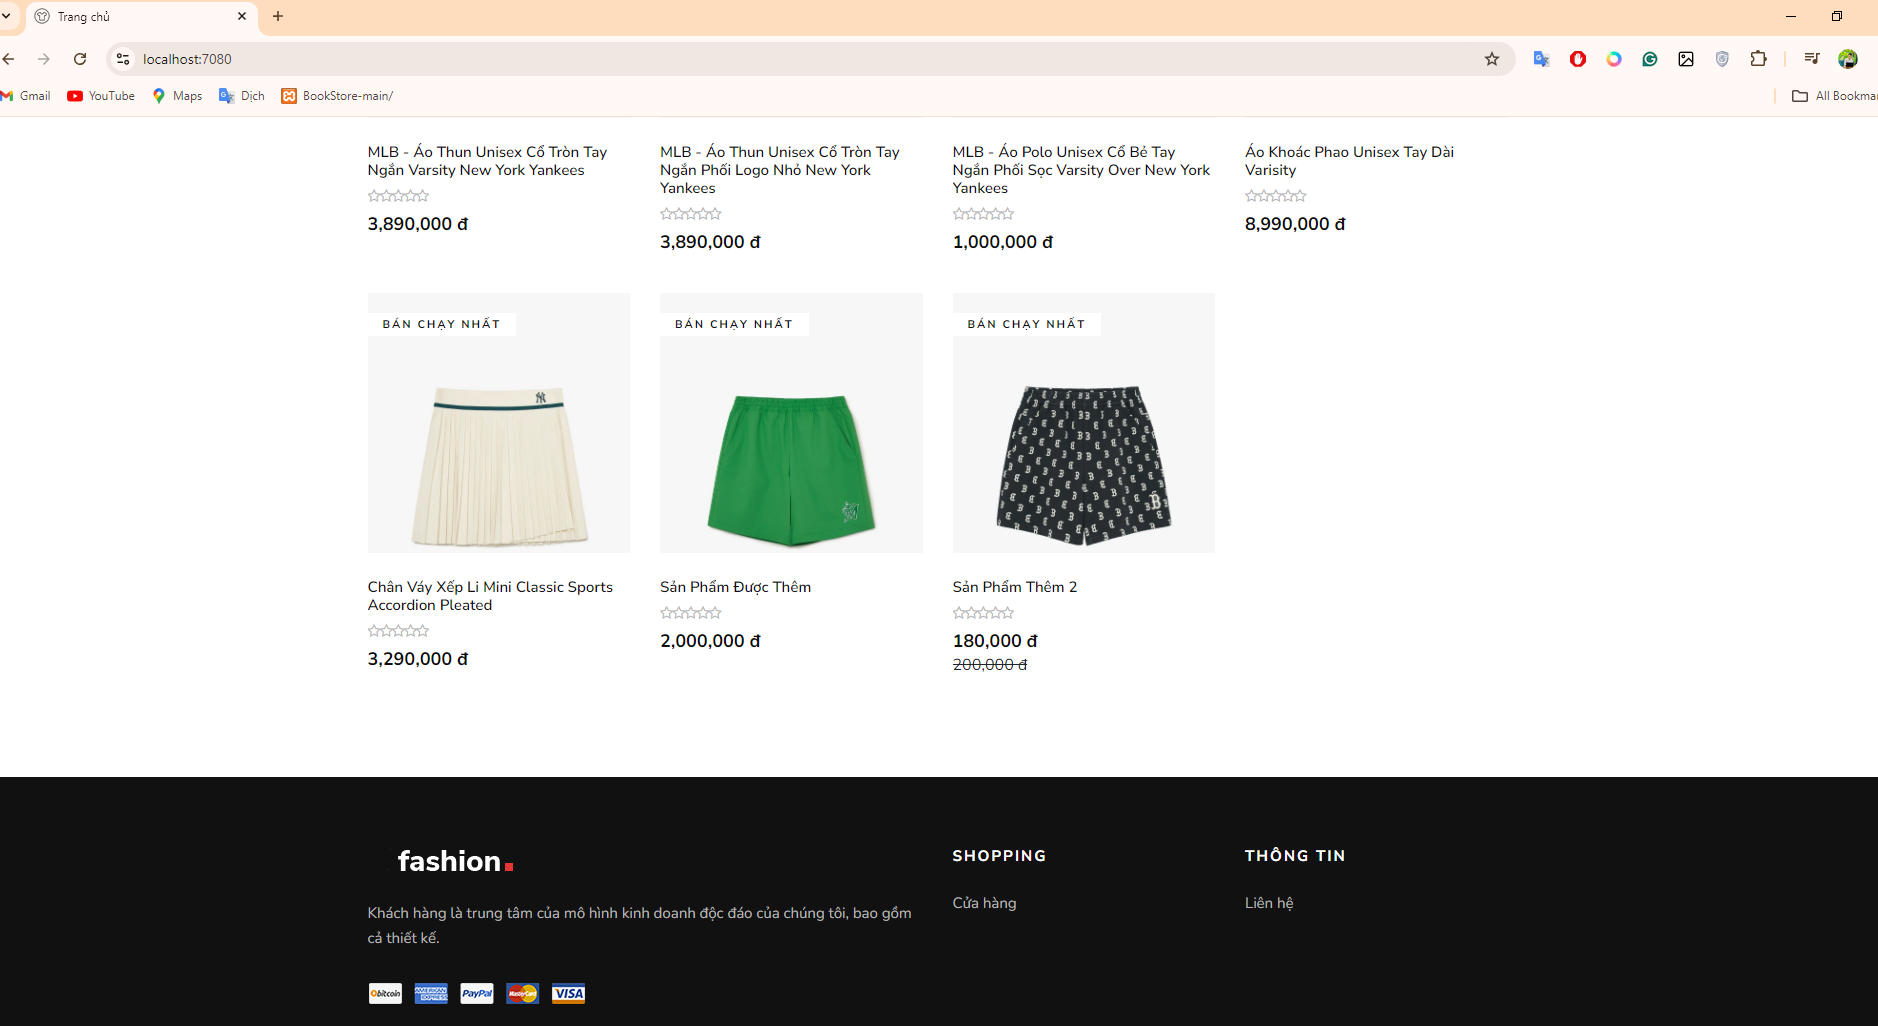
Task: Click the browser back arrow
Action: coord(9,59)
